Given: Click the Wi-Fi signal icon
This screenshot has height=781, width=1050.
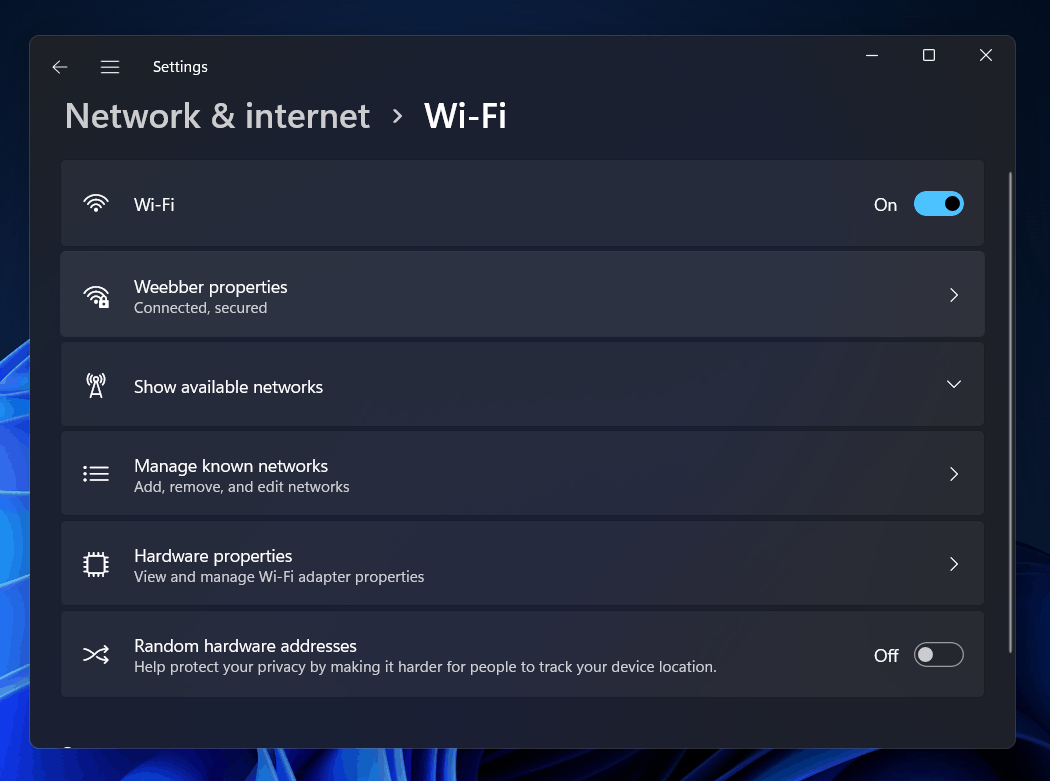Looking at the screenshot, I should click(x=96, y=204).
